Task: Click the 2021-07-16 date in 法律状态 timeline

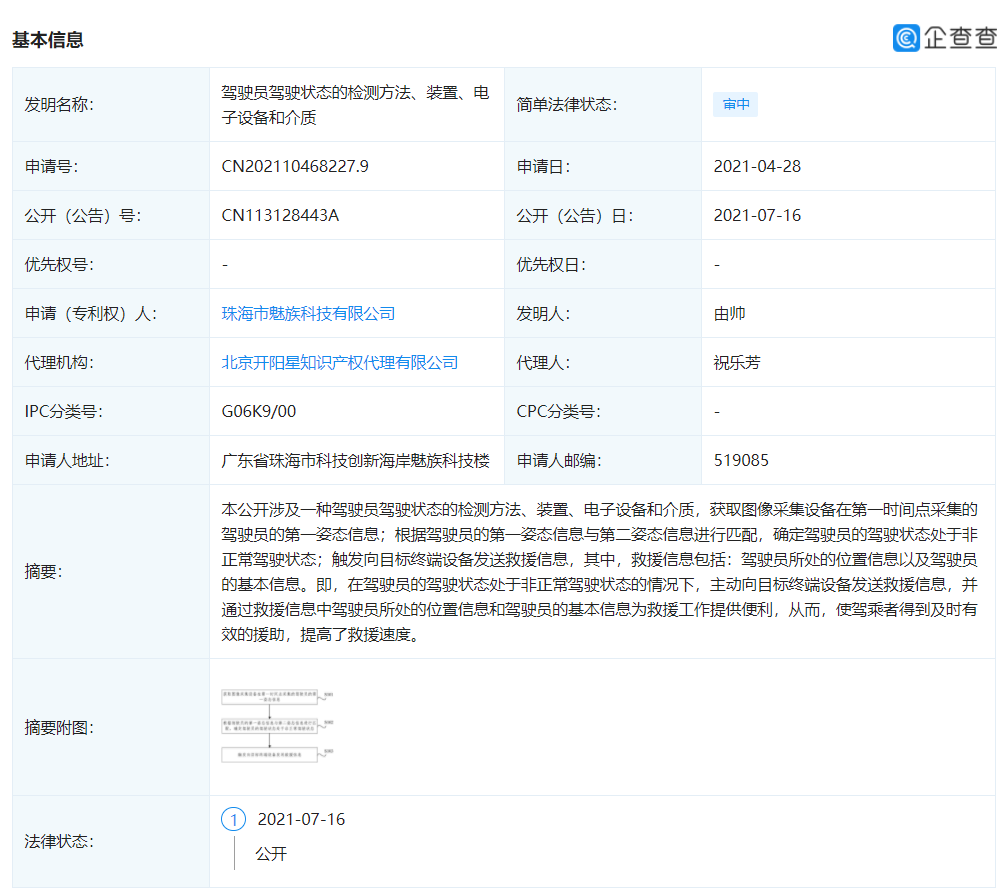Action: 301,820
